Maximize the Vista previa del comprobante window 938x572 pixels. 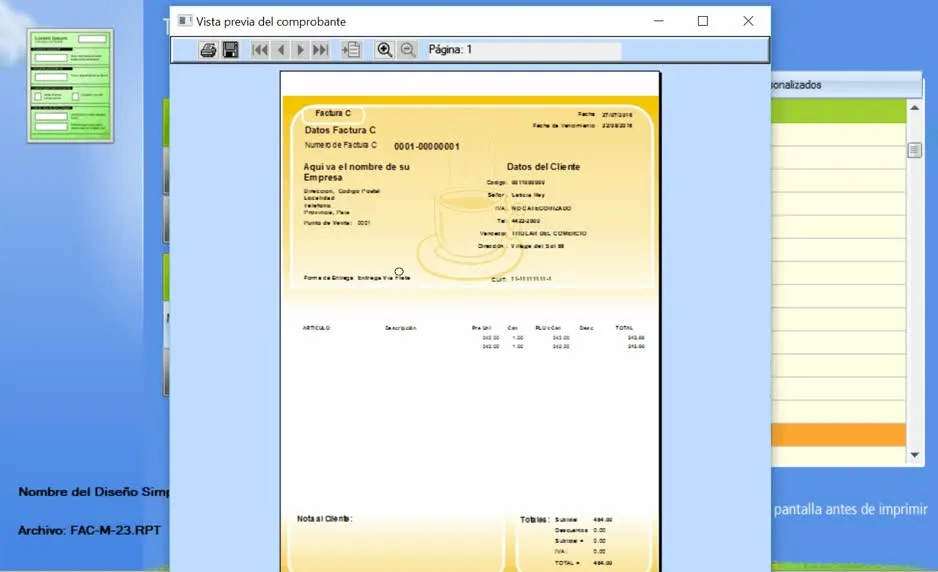pyautogui.click(x=703, y=21)
